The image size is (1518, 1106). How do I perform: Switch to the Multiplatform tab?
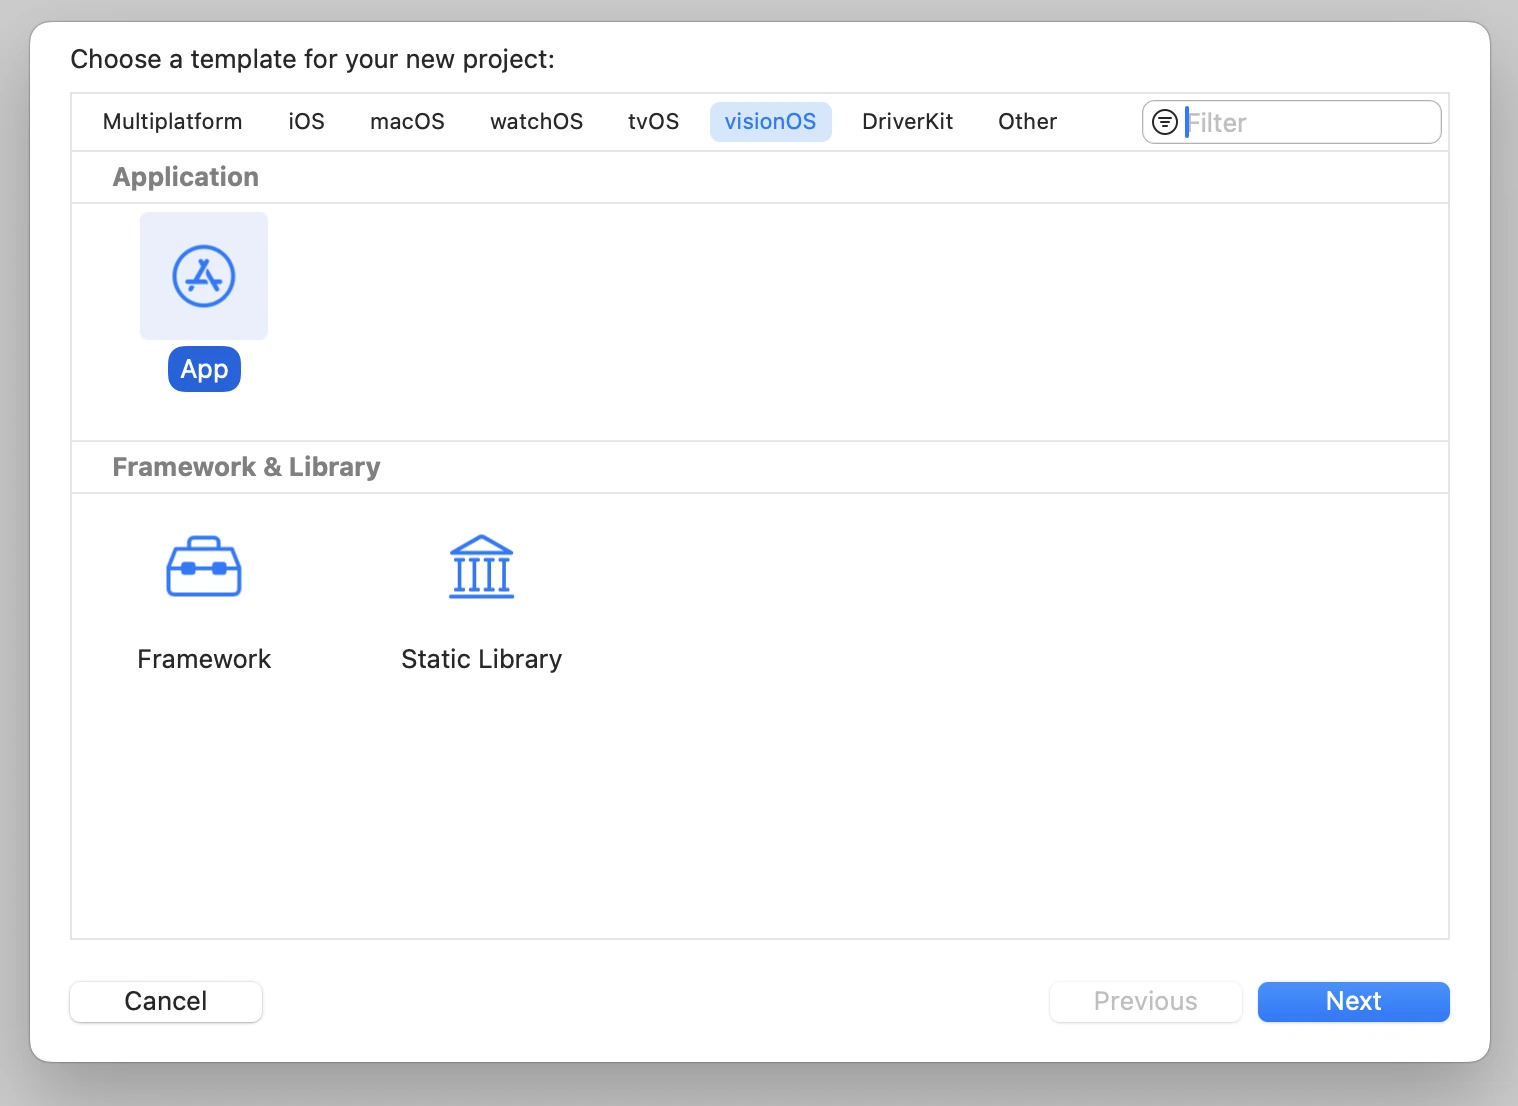click(173, 122)
